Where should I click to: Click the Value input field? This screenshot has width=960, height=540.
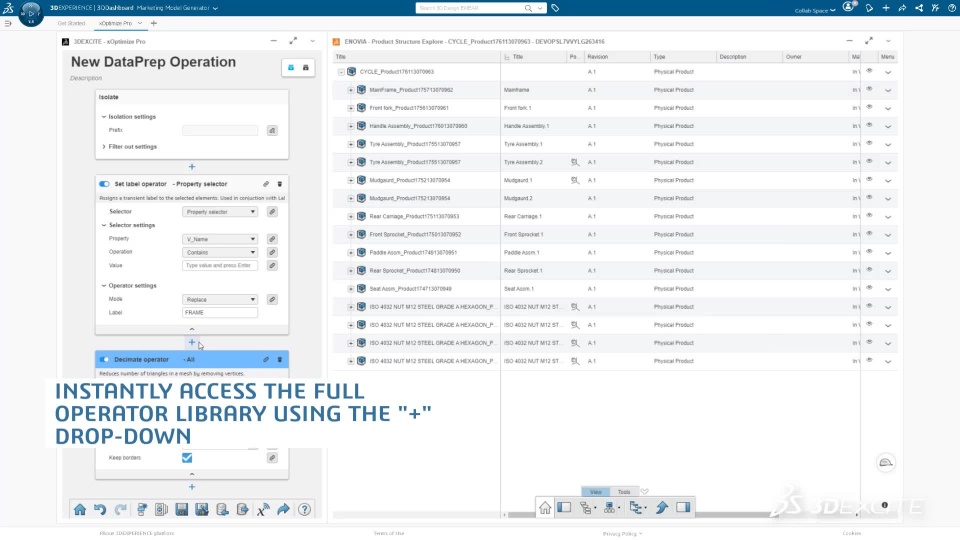(220, 266)
